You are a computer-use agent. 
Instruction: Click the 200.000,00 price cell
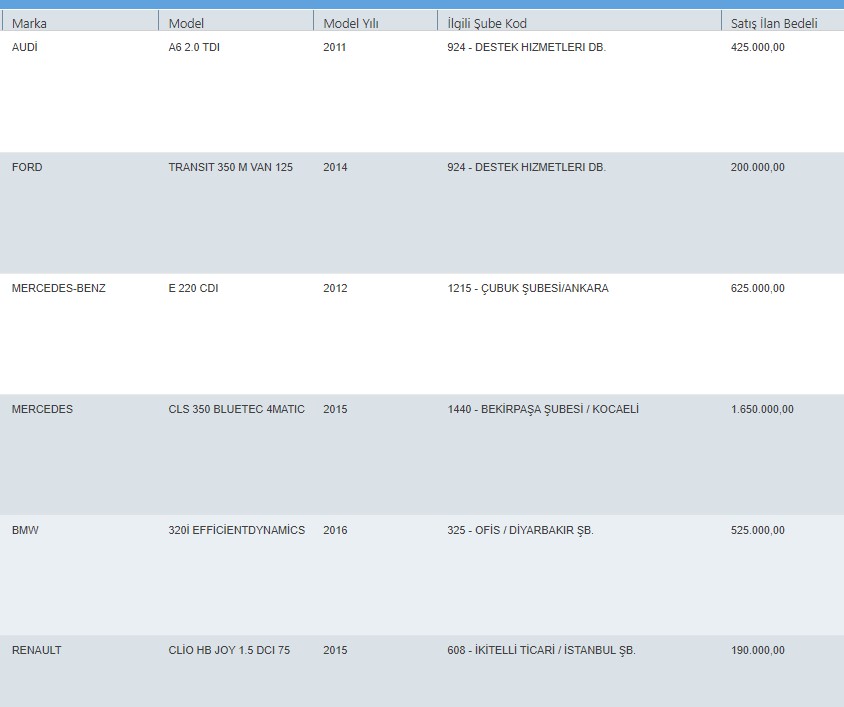[757, 167]
